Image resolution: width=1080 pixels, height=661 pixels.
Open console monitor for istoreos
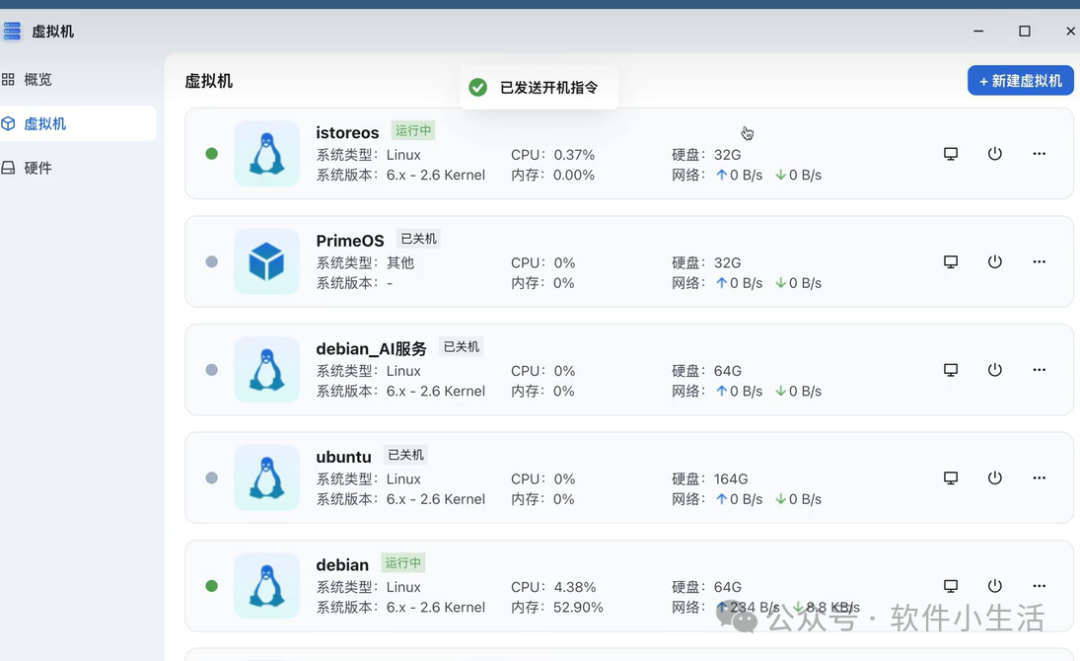click(x=951, y=154)
